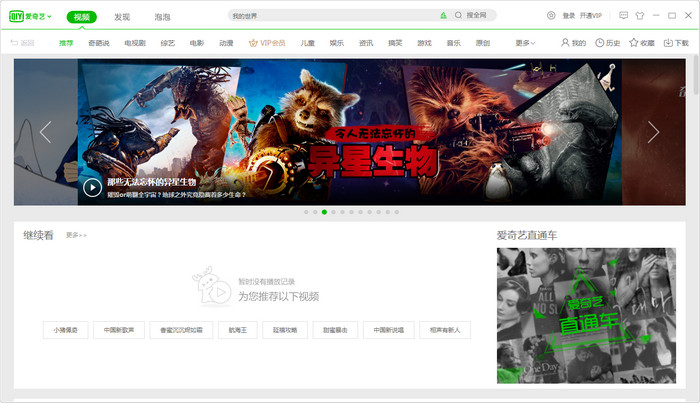
Task: Open the VIP会员 channel with crown icon
Action: [267, 43]
